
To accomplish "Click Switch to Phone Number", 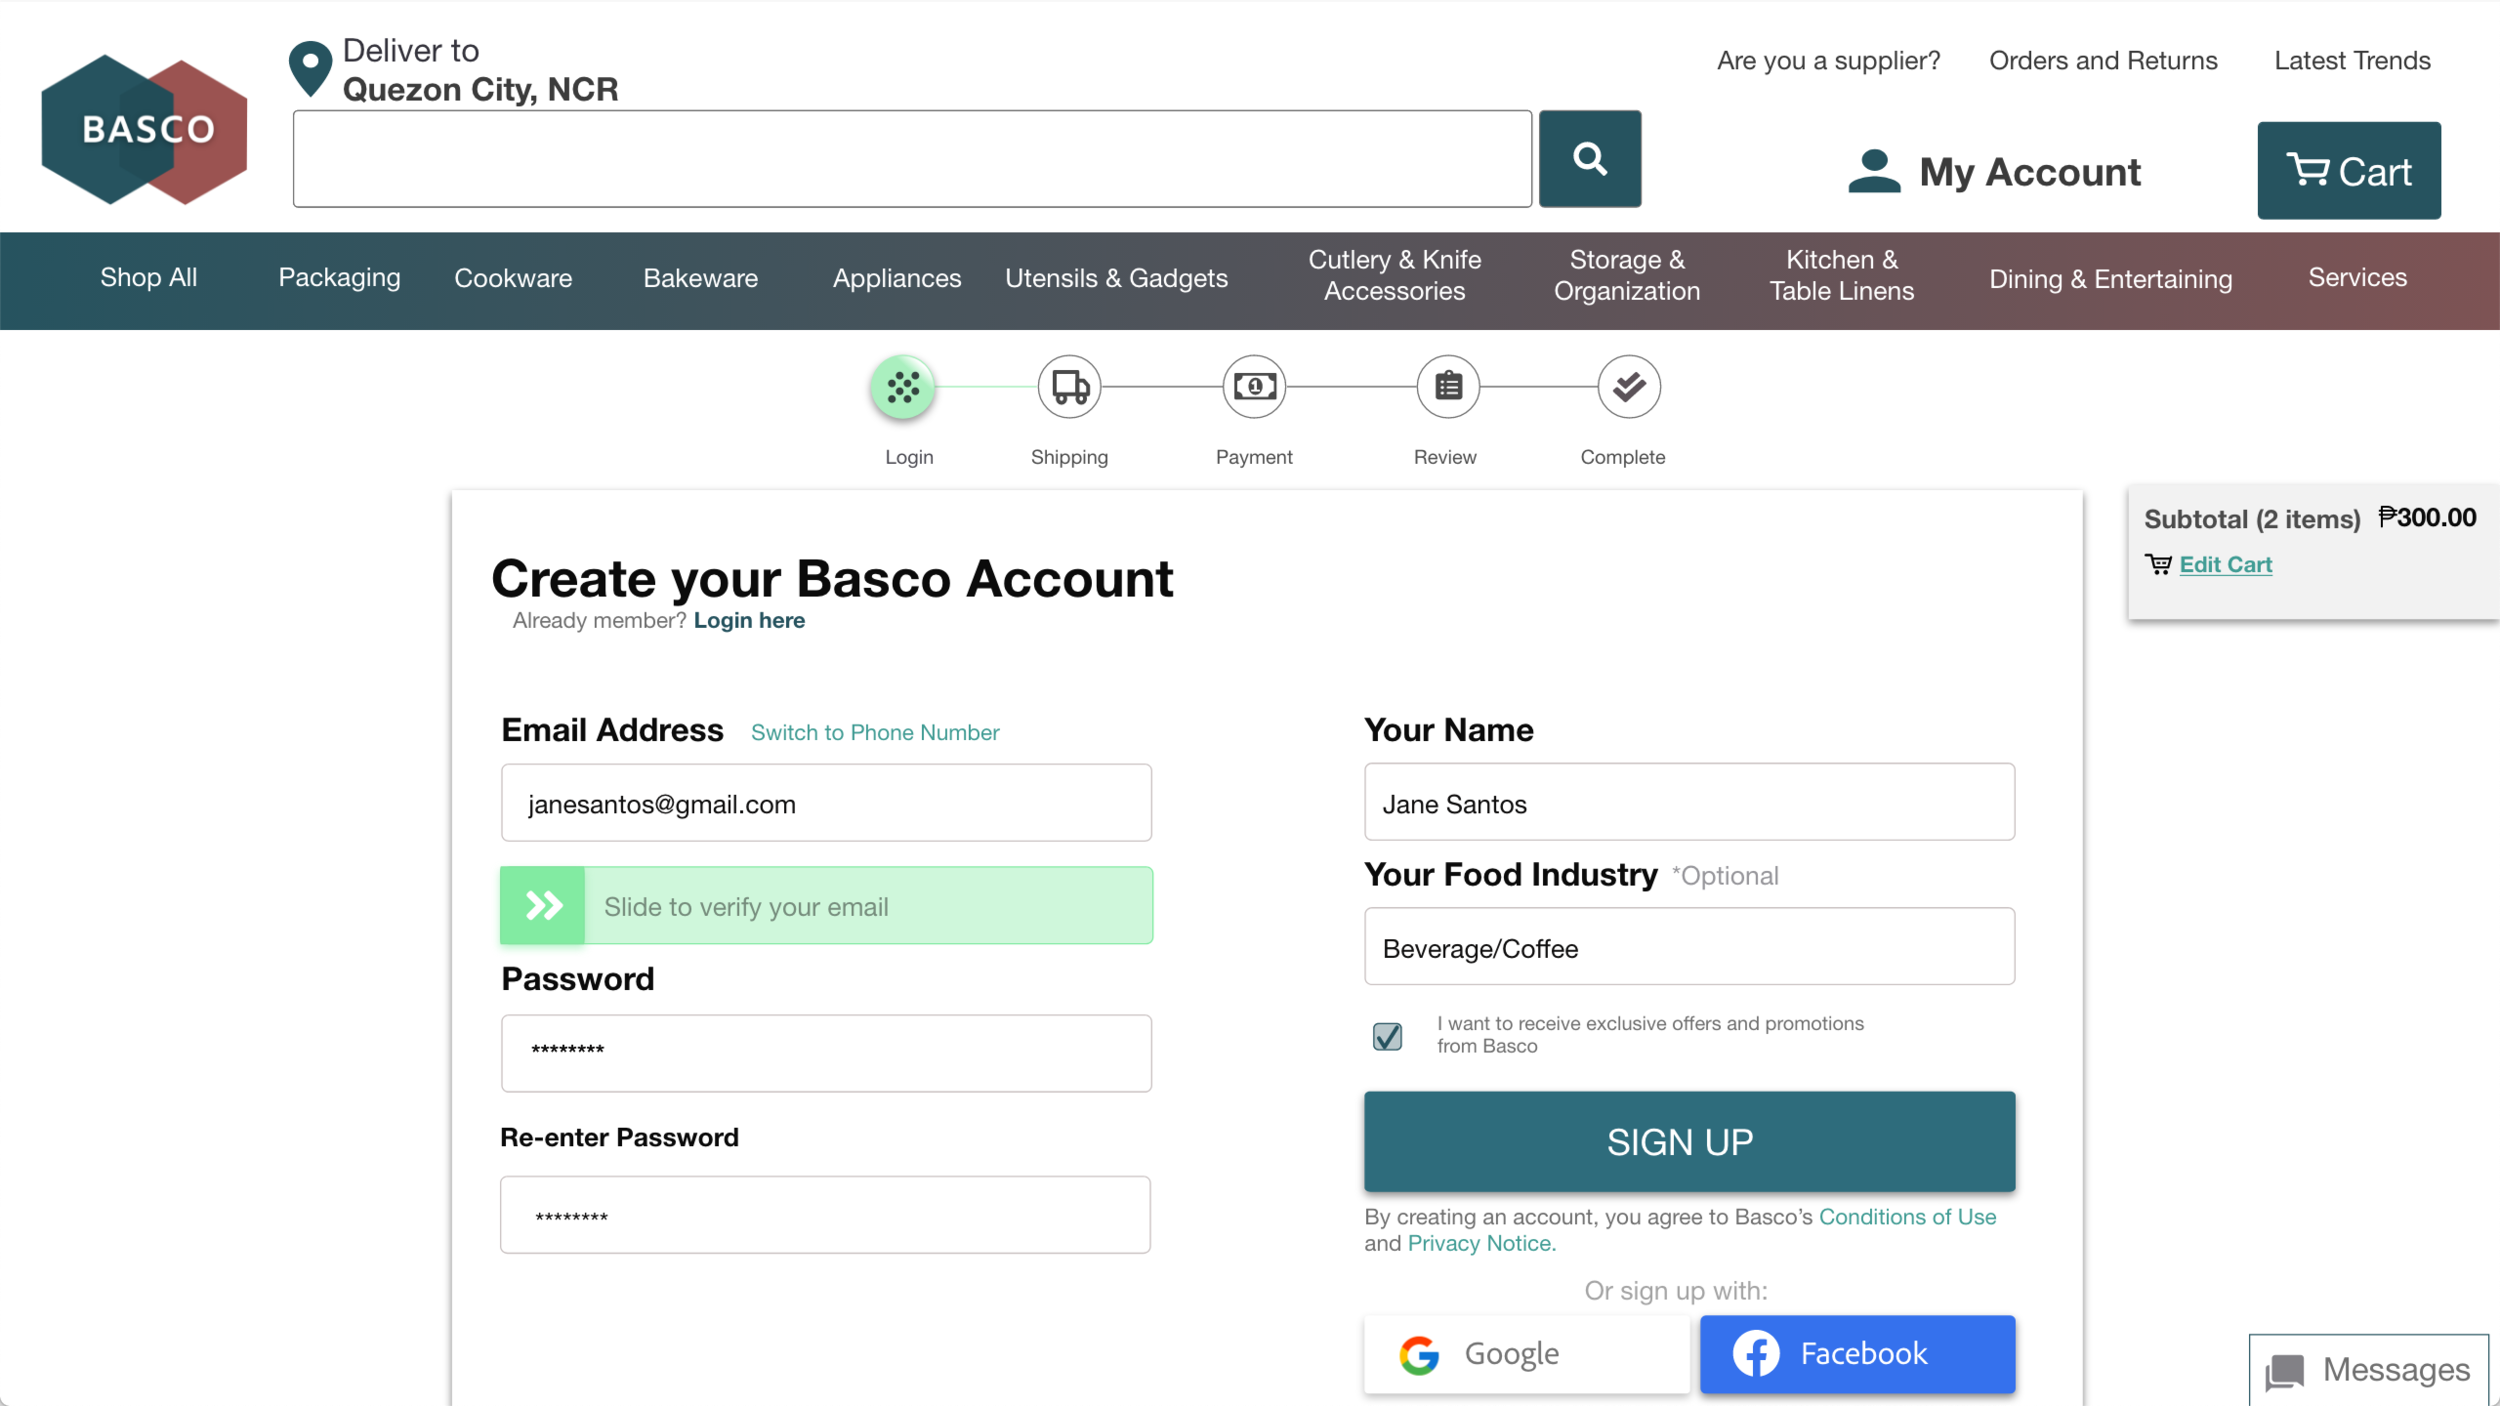I will point(874,731).
